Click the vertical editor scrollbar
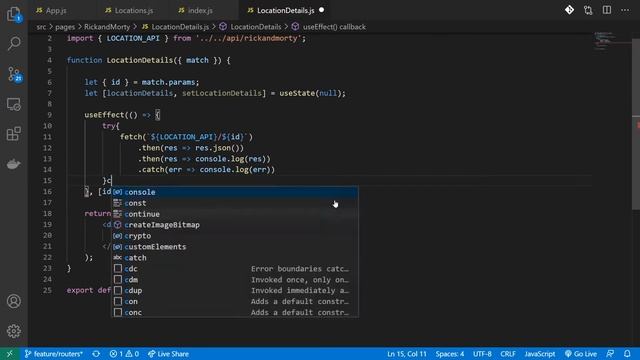 click(636, 124)
